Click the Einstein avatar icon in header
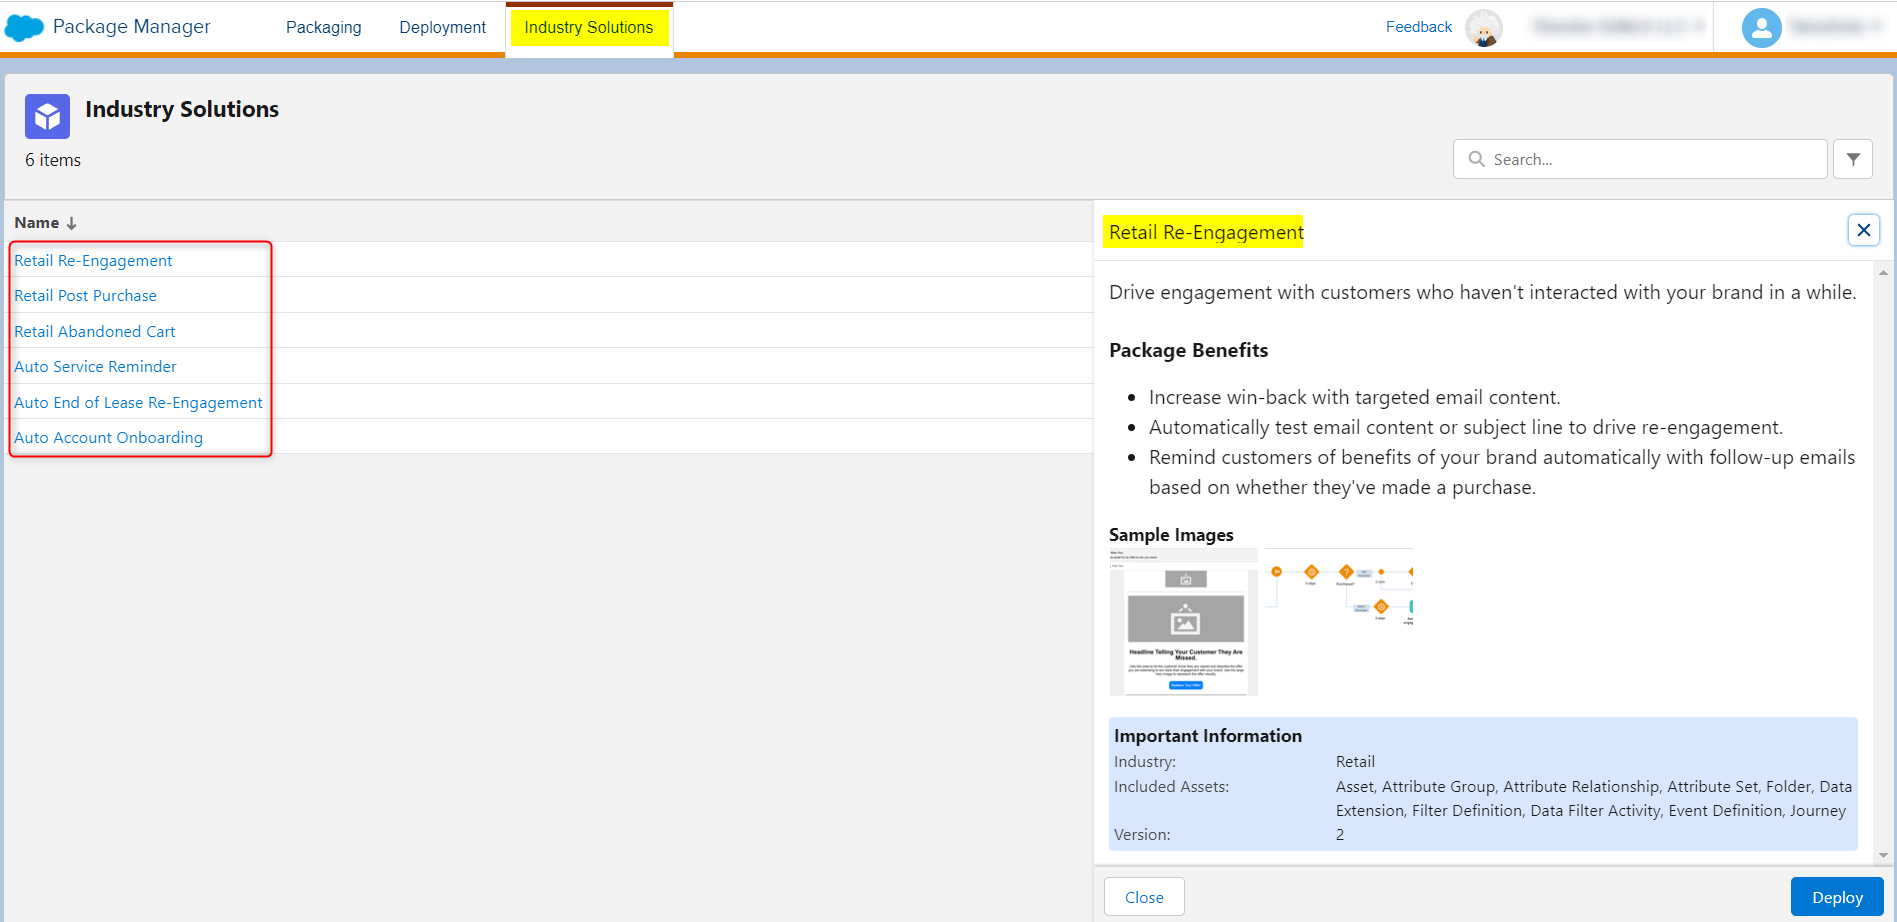Image resolution: width=1897 pixels, height=922 pixels. coord(1484,28)
